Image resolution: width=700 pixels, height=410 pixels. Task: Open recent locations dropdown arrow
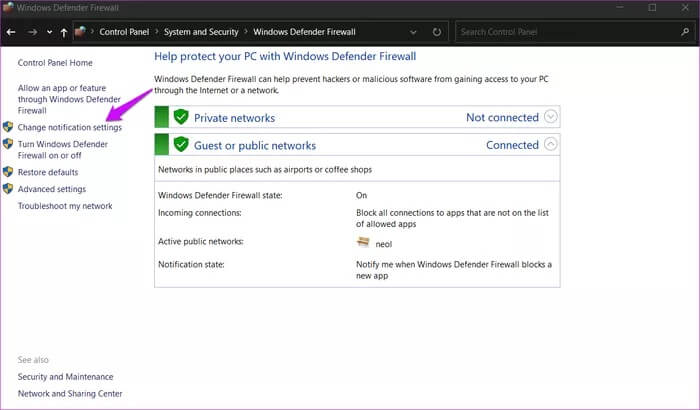pos(50,32)
